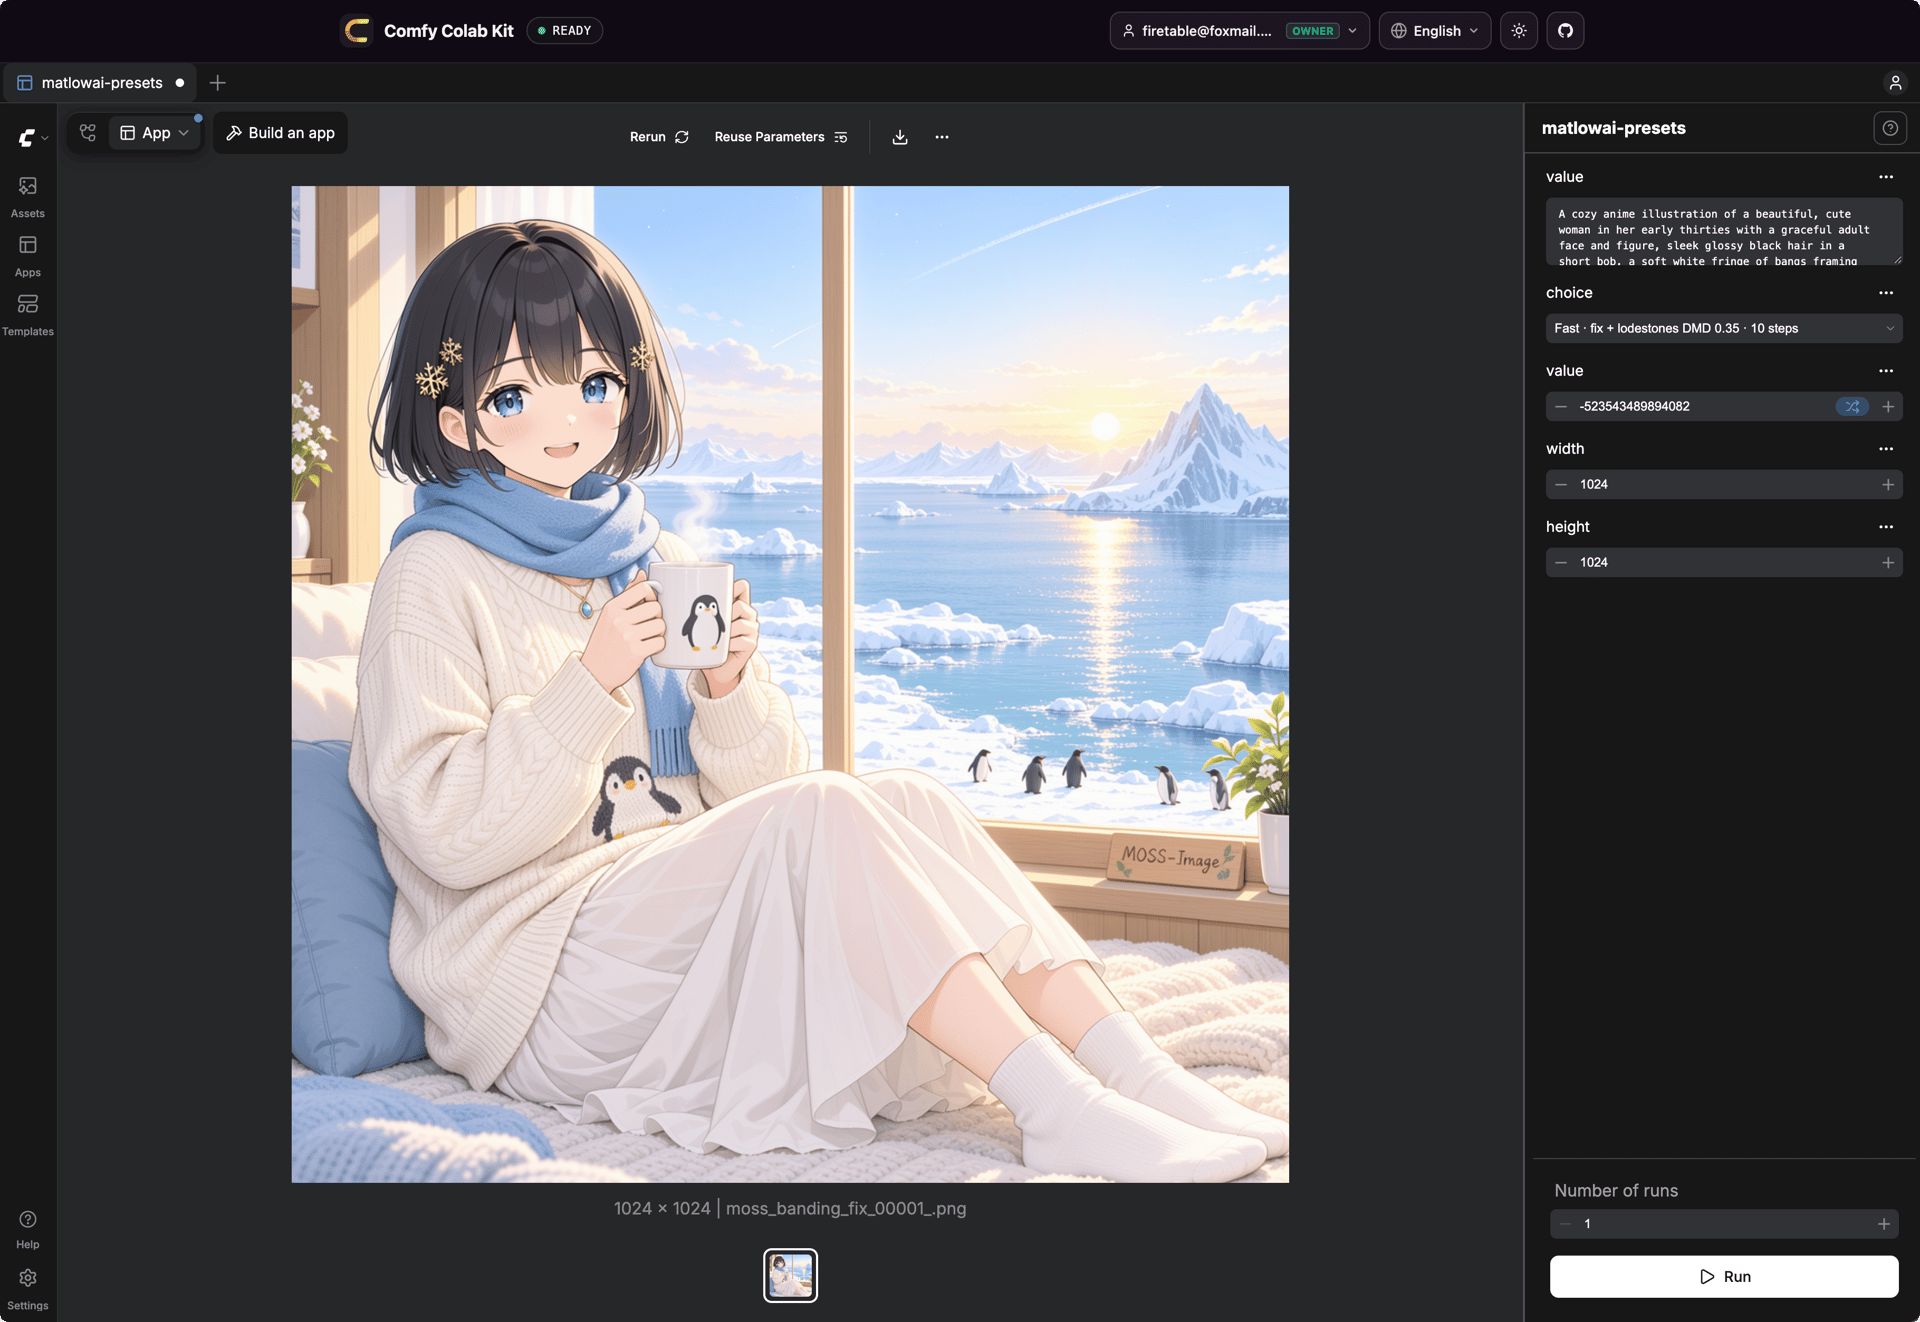Open the choice preset dropdown

[1724, 328]
